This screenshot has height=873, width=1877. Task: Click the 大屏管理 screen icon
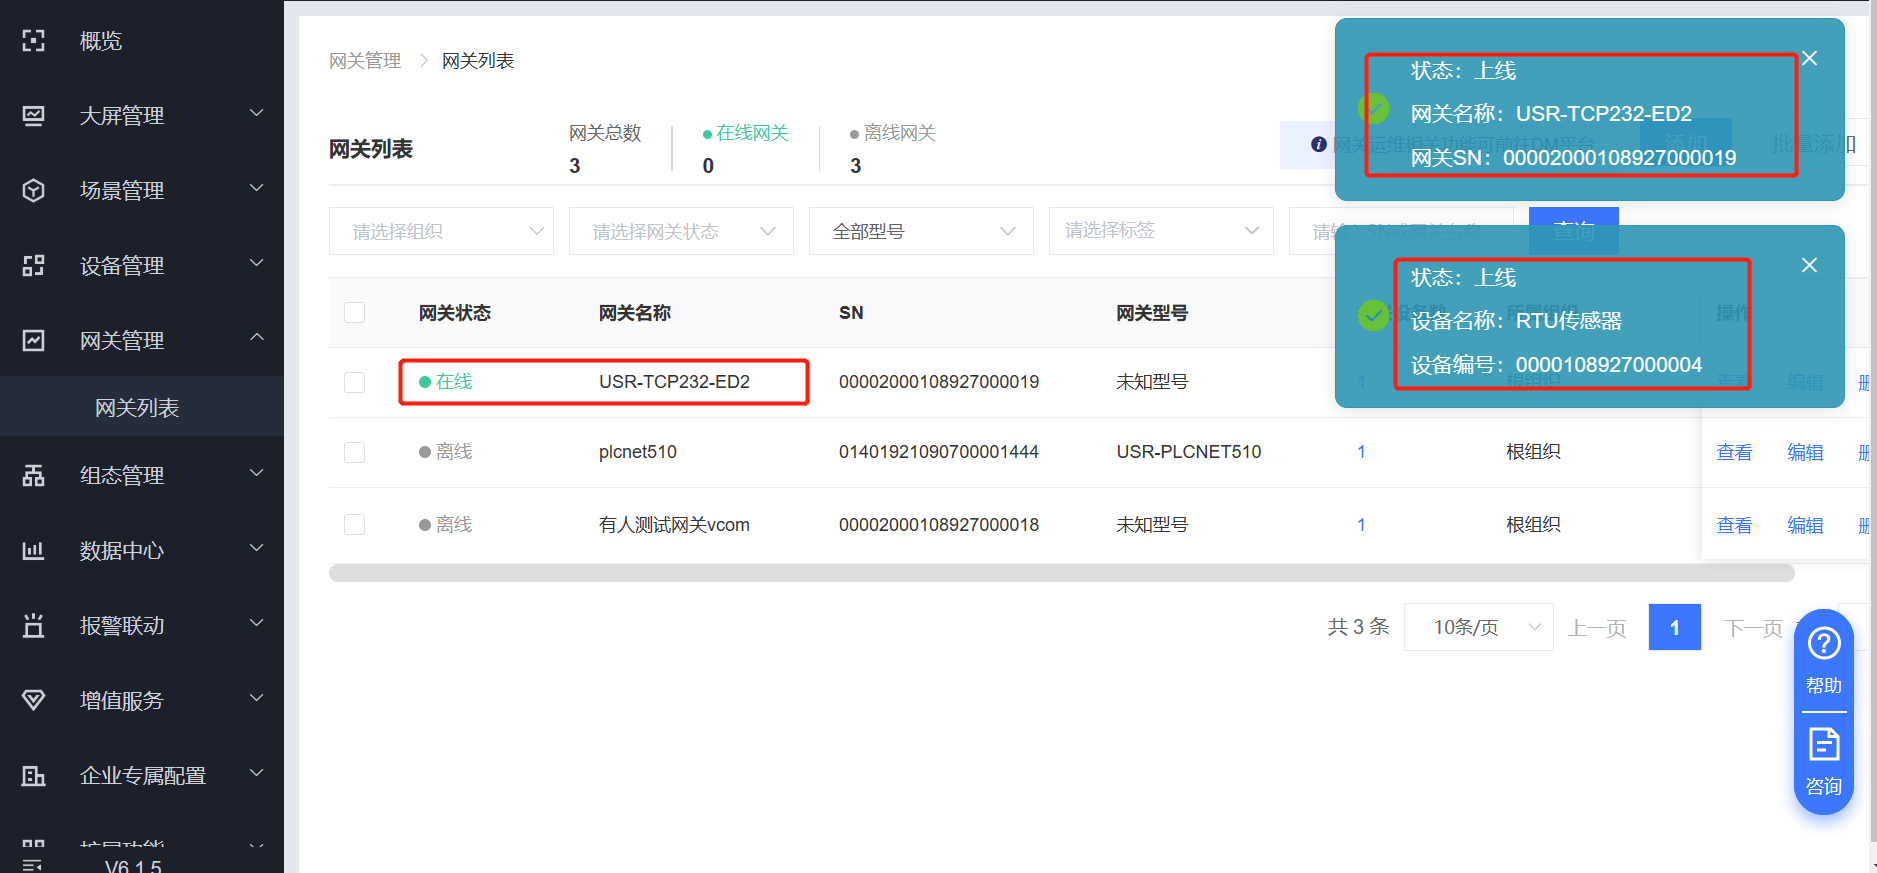click(34, 116)
